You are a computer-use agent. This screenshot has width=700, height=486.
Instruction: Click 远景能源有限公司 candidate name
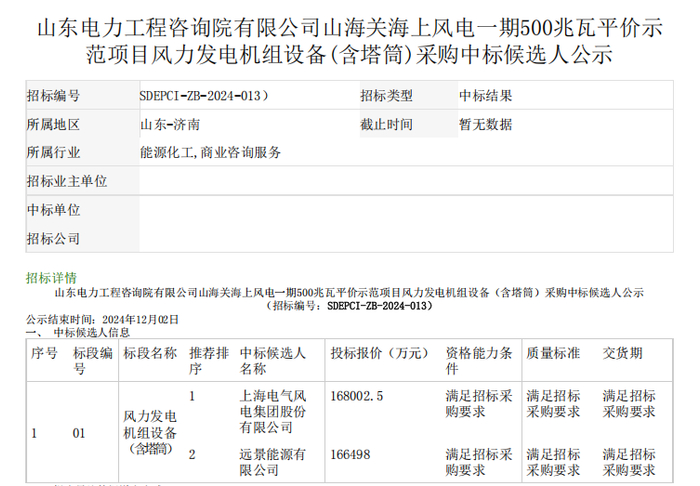[272, 462]
